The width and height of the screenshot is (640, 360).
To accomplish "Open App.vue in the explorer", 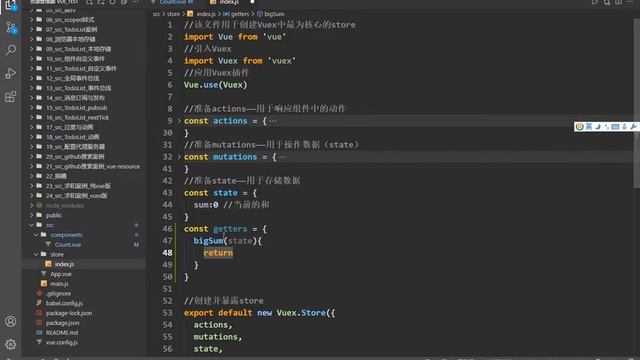I will click(x=61, y=274).
